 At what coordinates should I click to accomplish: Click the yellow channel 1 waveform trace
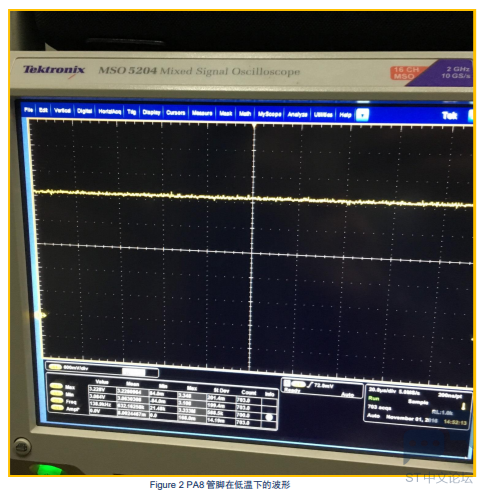click(x=253, y=198)
